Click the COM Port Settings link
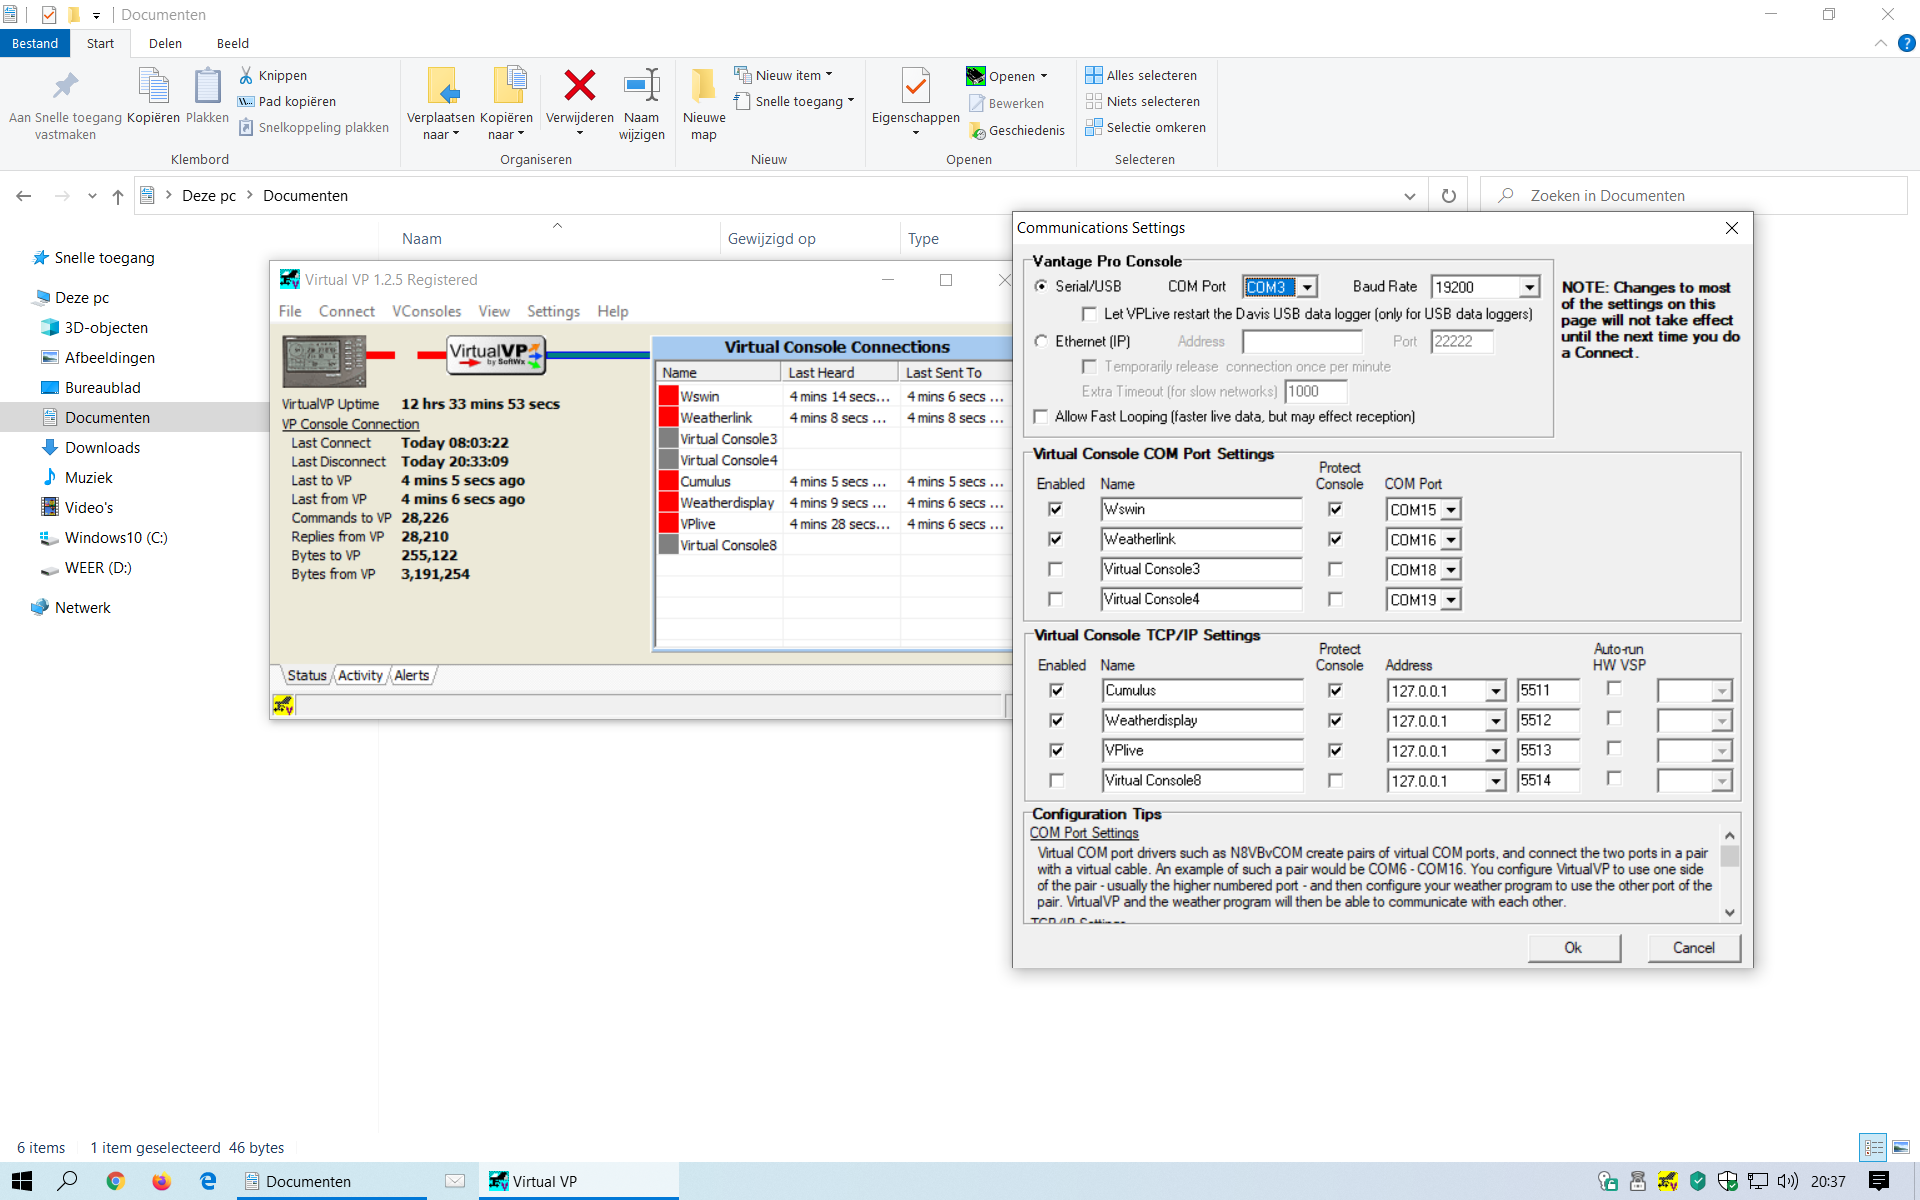 point(1084,833)
